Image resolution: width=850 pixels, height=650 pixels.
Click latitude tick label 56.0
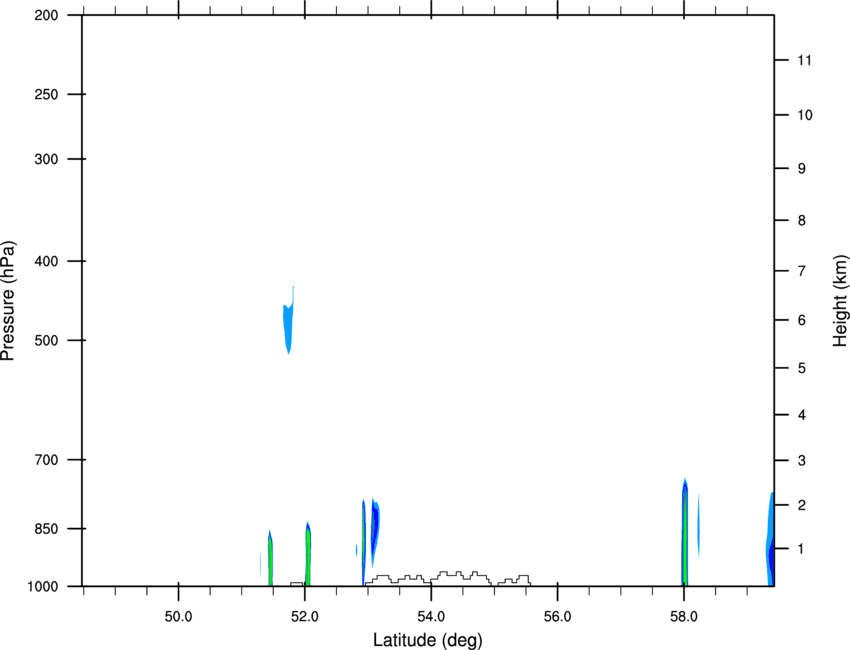pos(557,617)
